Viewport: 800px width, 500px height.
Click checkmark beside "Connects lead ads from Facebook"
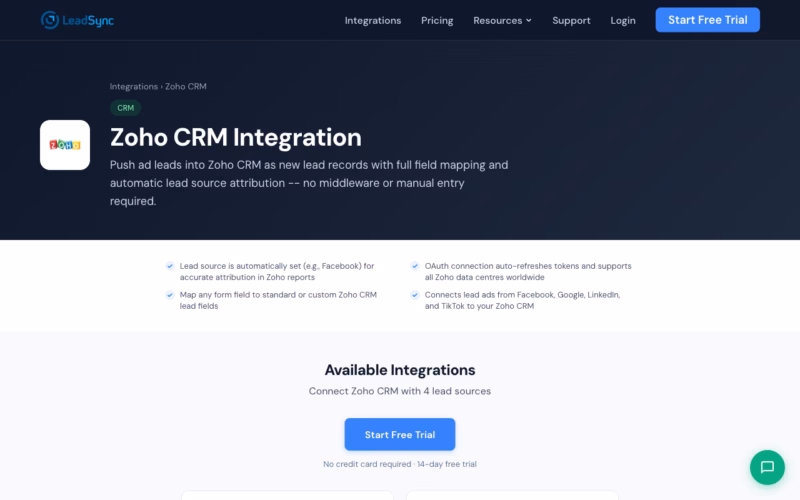tap(415, 294)
